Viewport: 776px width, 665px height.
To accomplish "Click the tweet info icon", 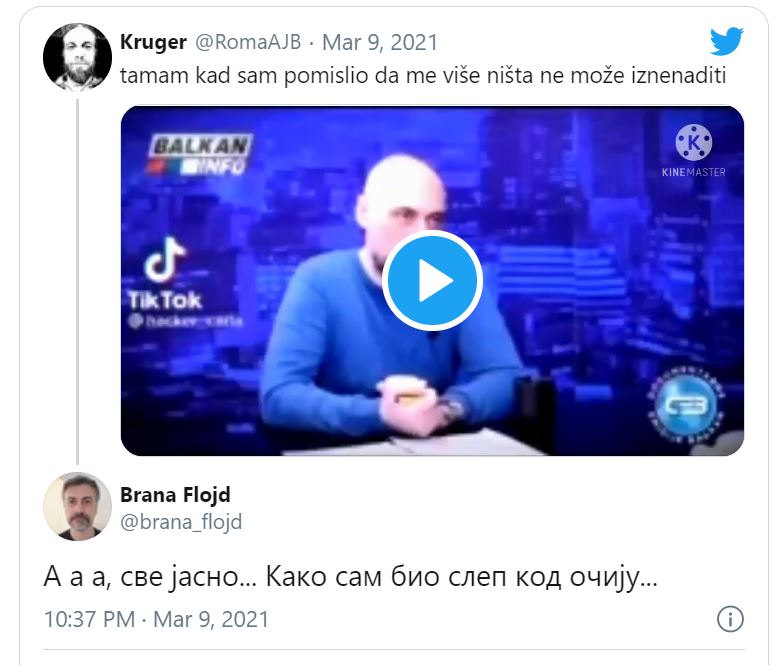I will pyautogui.click(x=730, y=619).
